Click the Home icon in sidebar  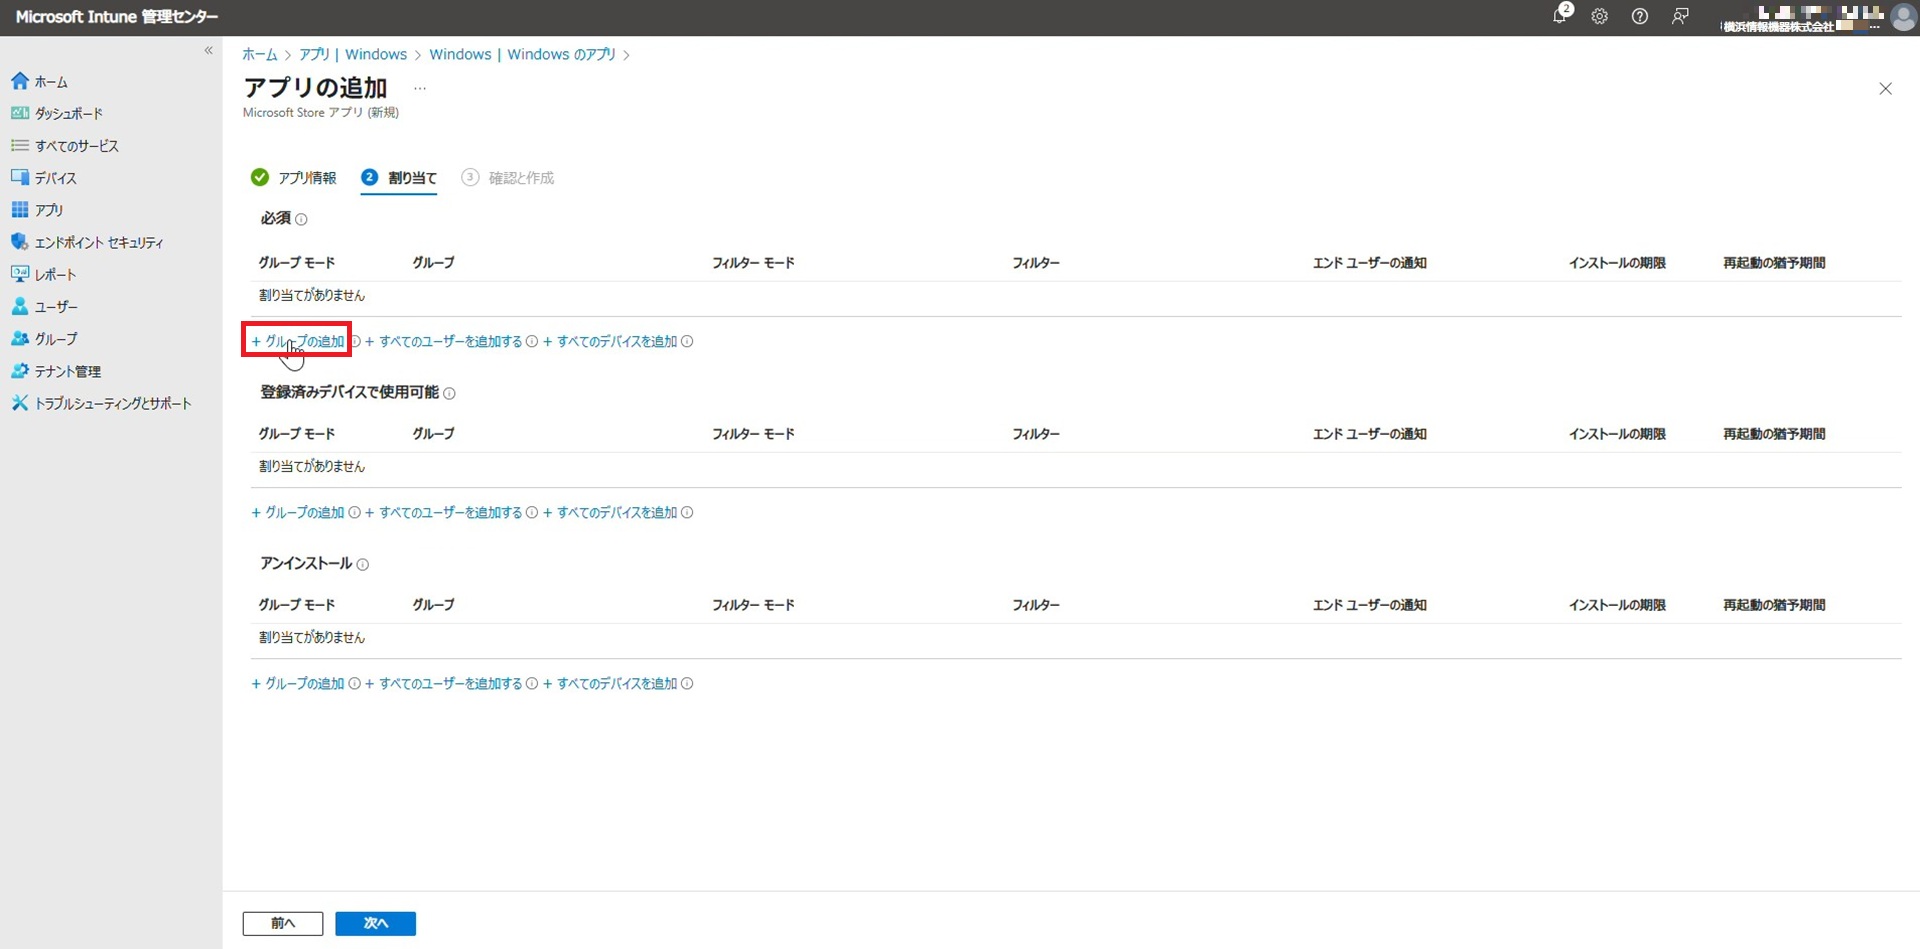click(20, 81)
